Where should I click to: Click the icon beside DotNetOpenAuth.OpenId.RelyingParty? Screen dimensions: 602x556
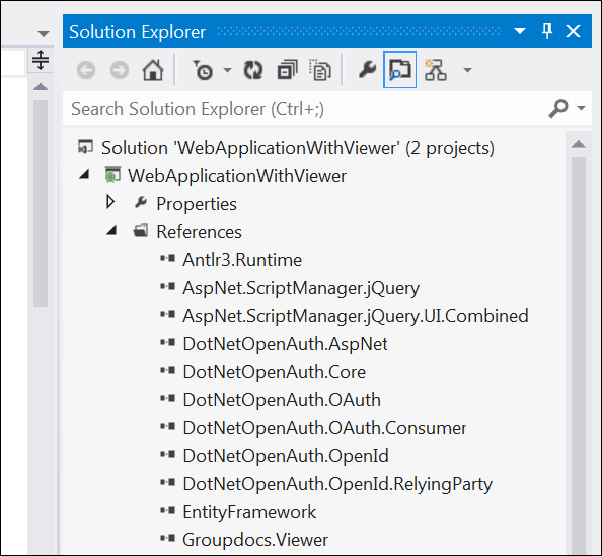tap(167, 483)
